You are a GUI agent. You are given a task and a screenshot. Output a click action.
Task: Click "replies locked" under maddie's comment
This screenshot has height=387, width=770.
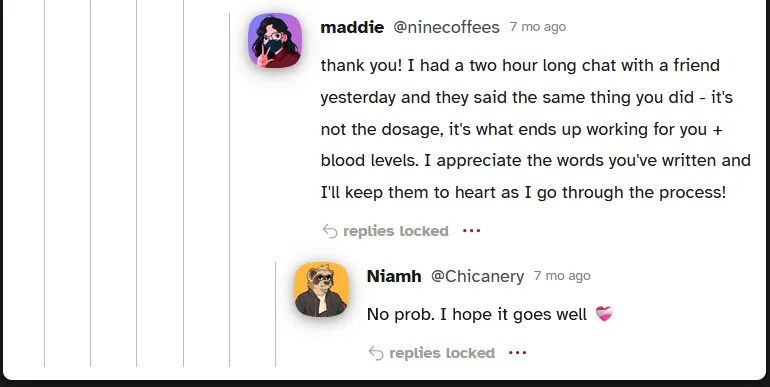point(396,231)
